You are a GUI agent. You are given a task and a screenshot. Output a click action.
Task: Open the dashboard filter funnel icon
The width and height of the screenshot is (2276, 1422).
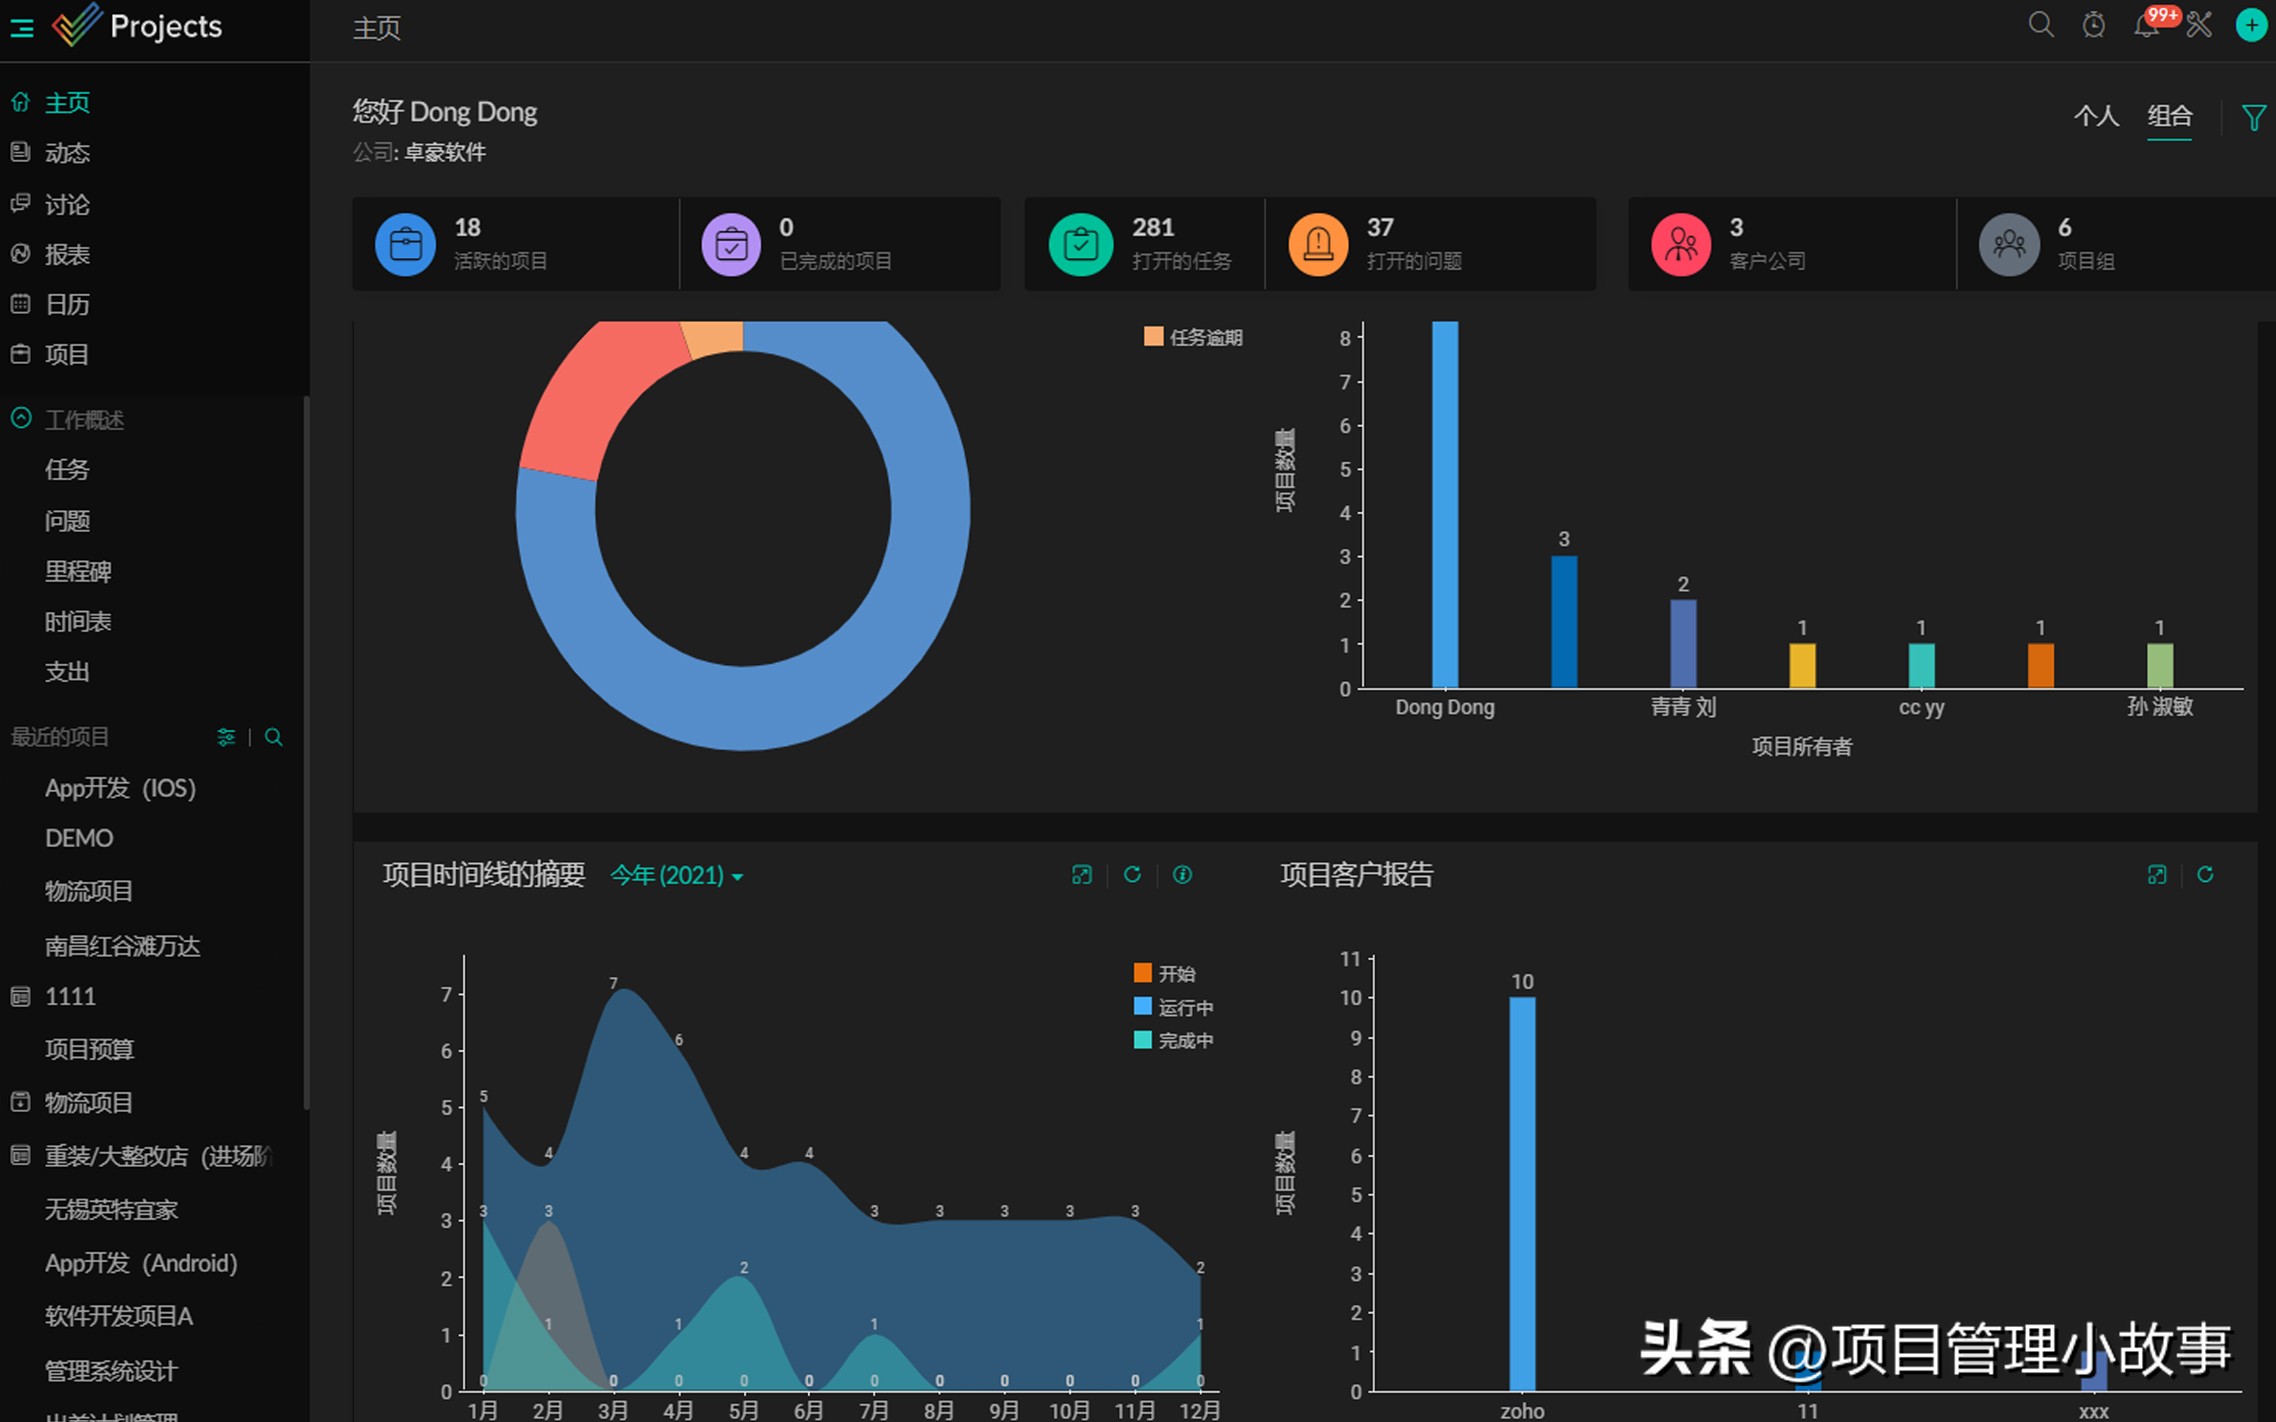[x=2252, y=116]
